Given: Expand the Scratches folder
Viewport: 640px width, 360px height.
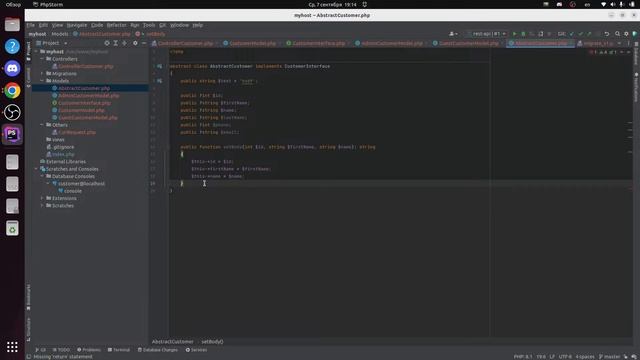Looking at the screenshot, I should 42,206.
